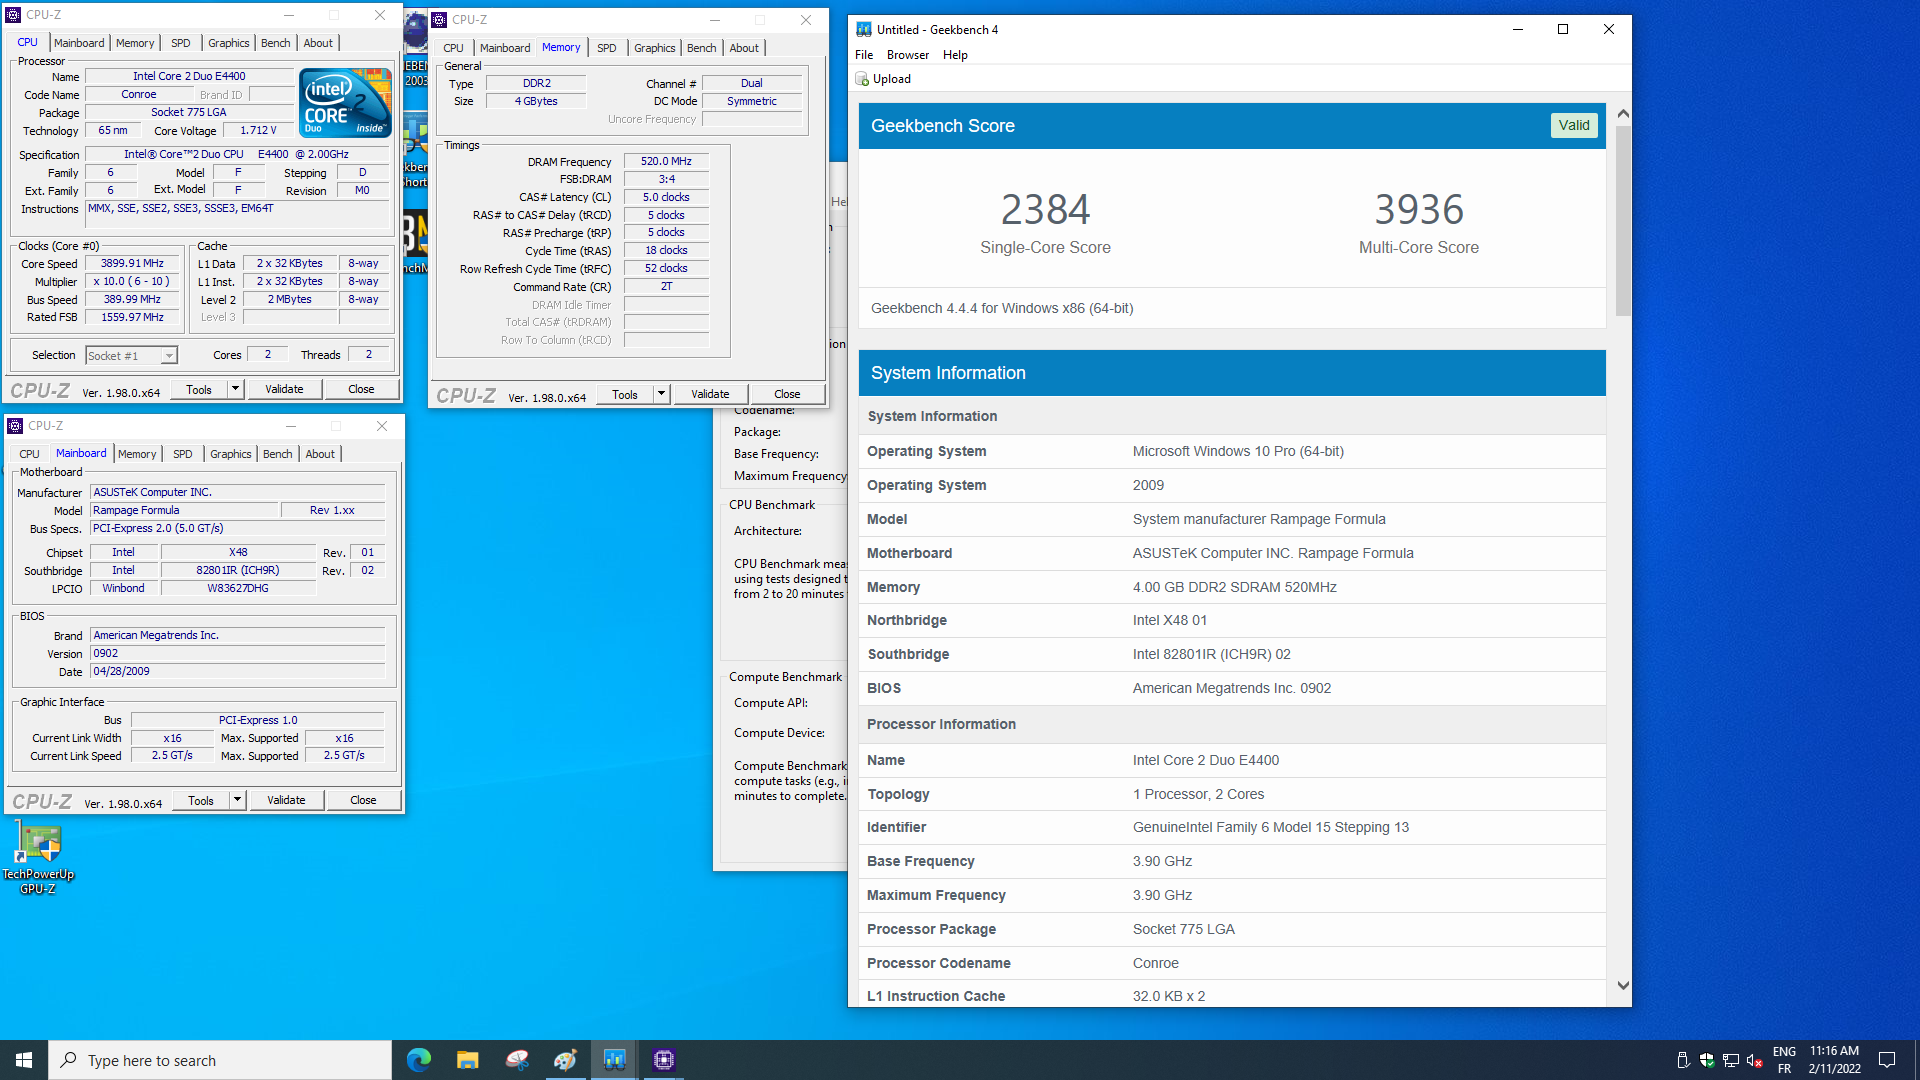Click the Core Voltage value 1.712 V

click(258, 130)
